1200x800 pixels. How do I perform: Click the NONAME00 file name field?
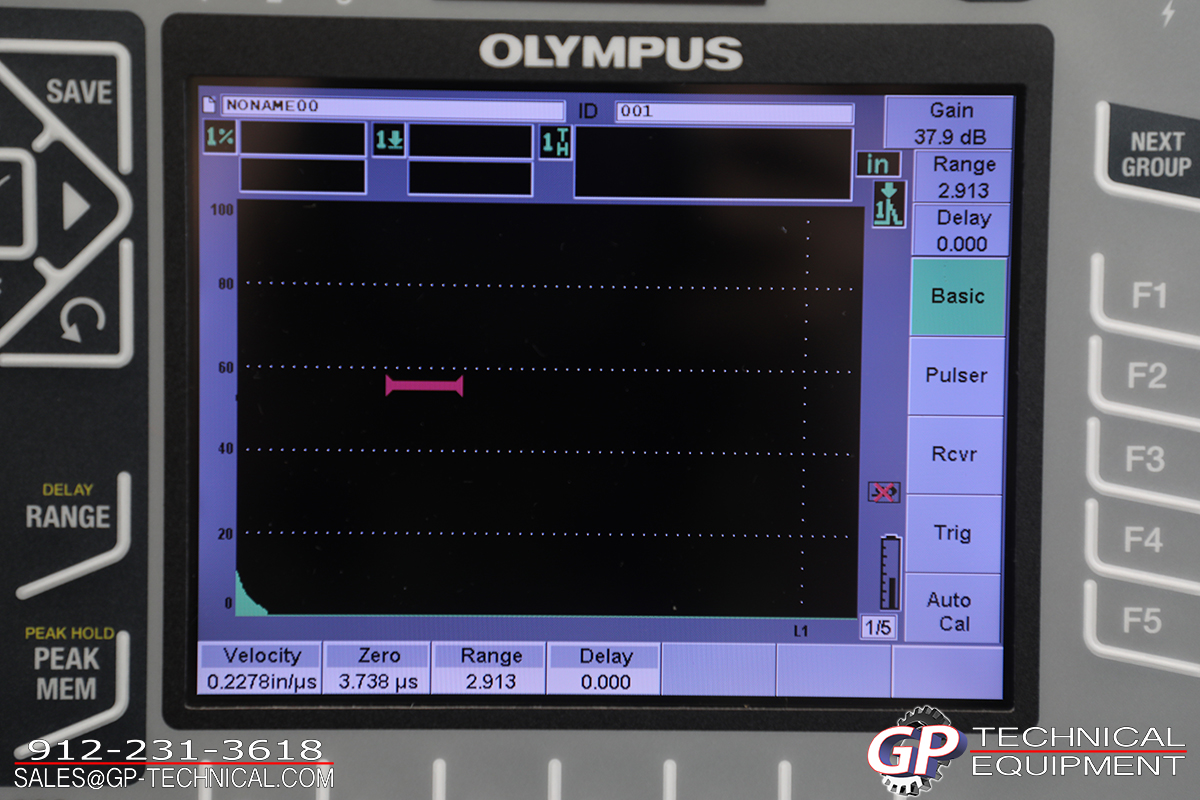(392, 108)
